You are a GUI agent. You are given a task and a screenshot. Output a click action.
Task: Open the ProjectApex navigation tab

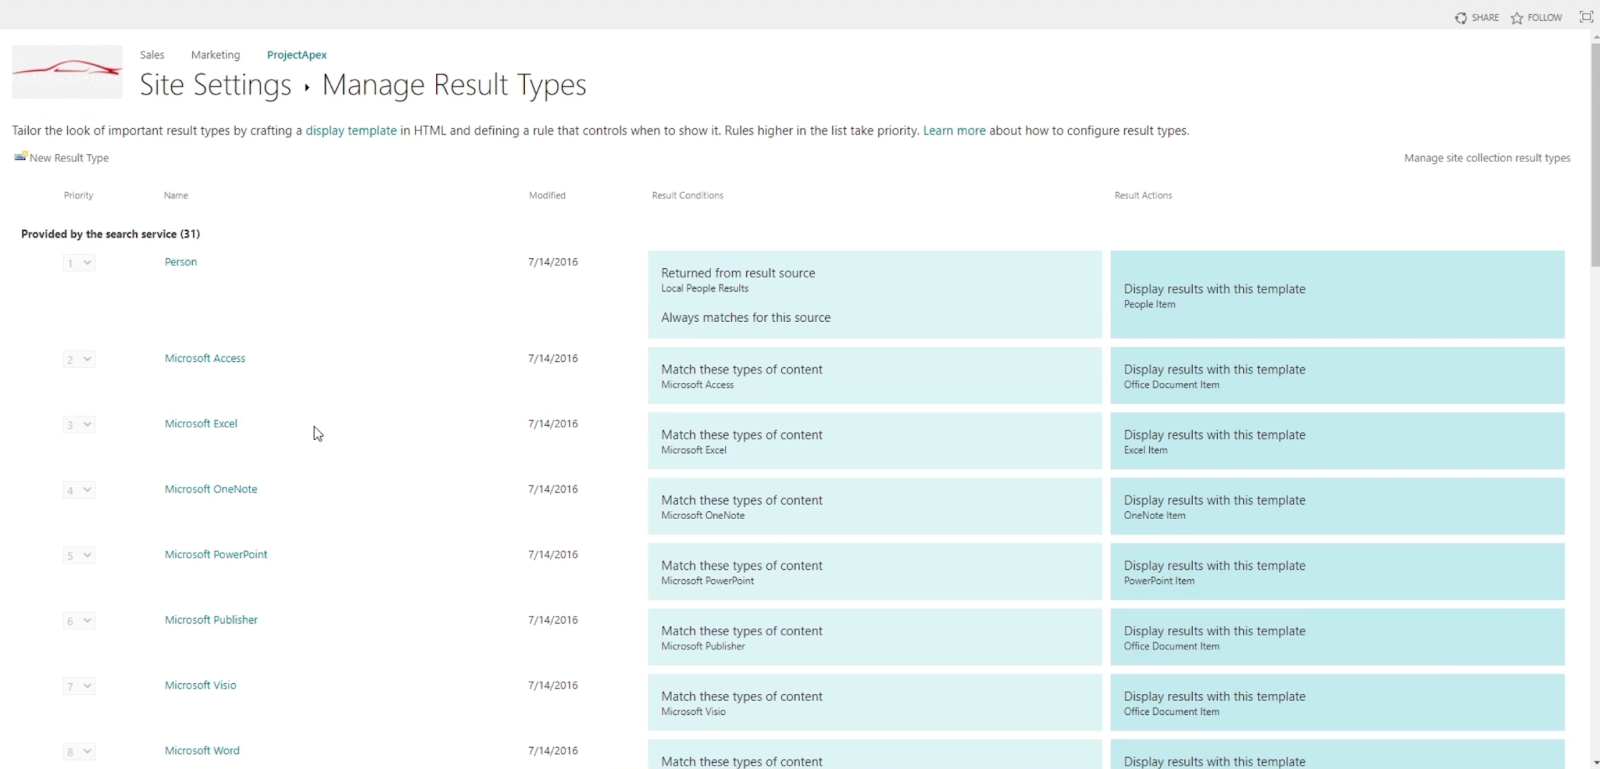click(297, 55)
